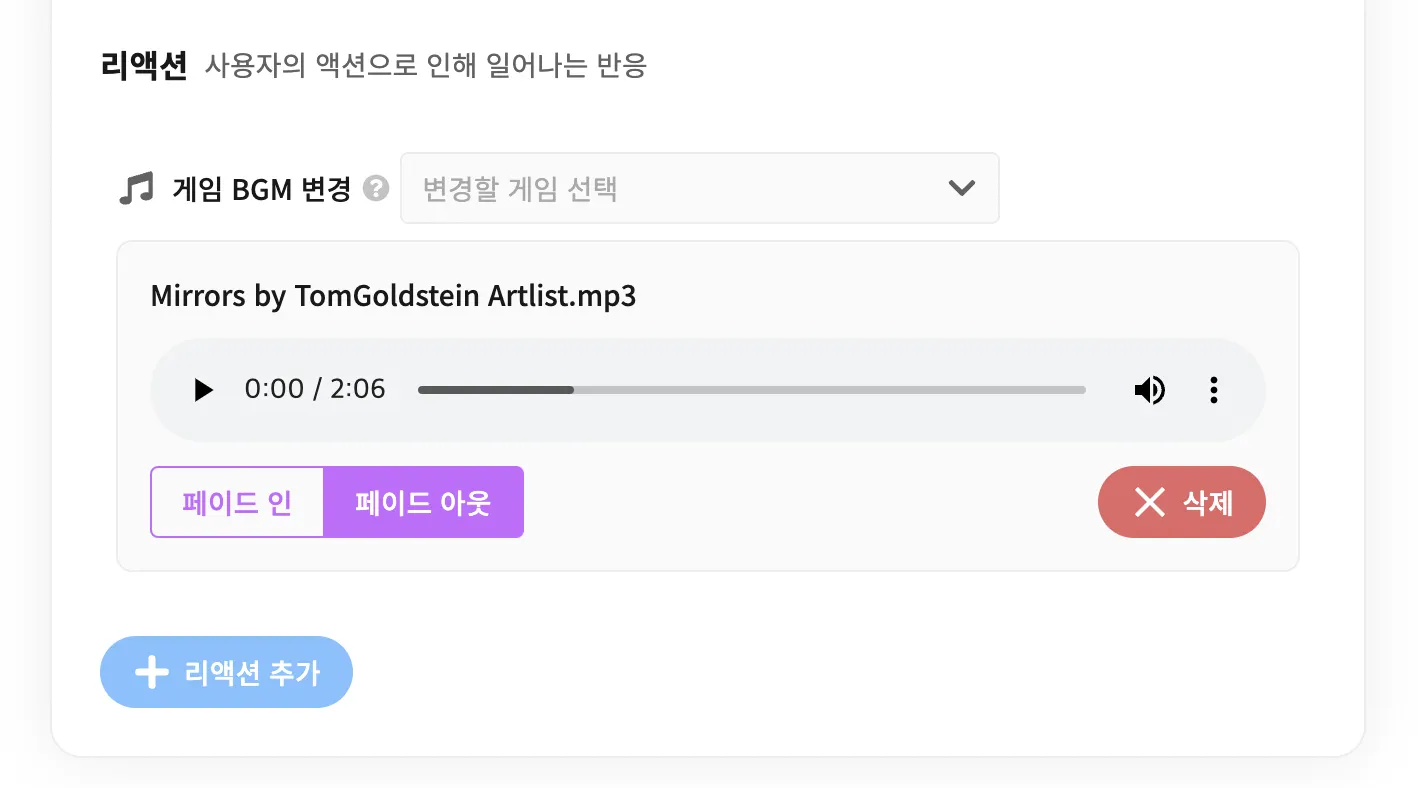
Task: Select the Mirrors by TomGoldstein Artlist.mp3 filename
Action: (x=393, y=296)
